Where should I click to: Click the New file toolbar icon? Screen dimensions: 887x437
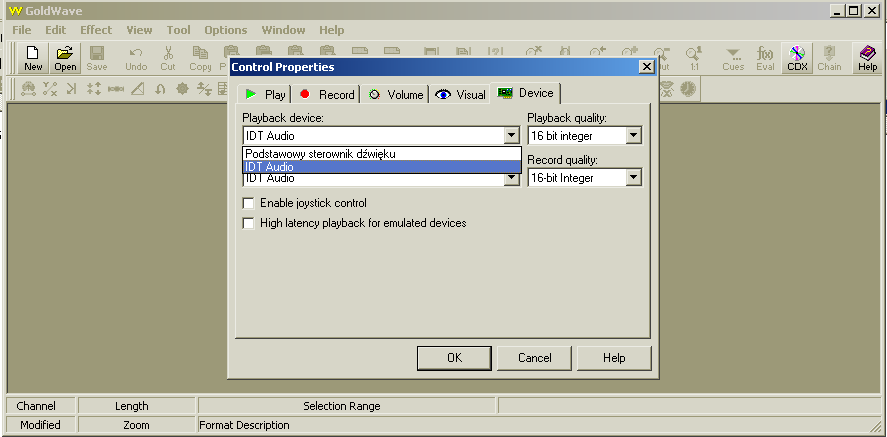(x=33, y=59)
